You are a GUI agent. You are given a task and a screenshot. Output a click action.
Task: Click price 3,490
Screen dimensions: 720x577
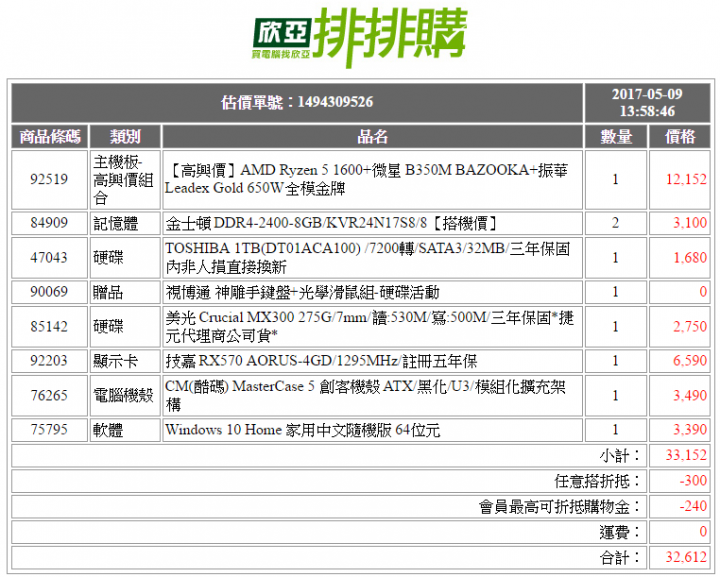[x=690, y=395]
